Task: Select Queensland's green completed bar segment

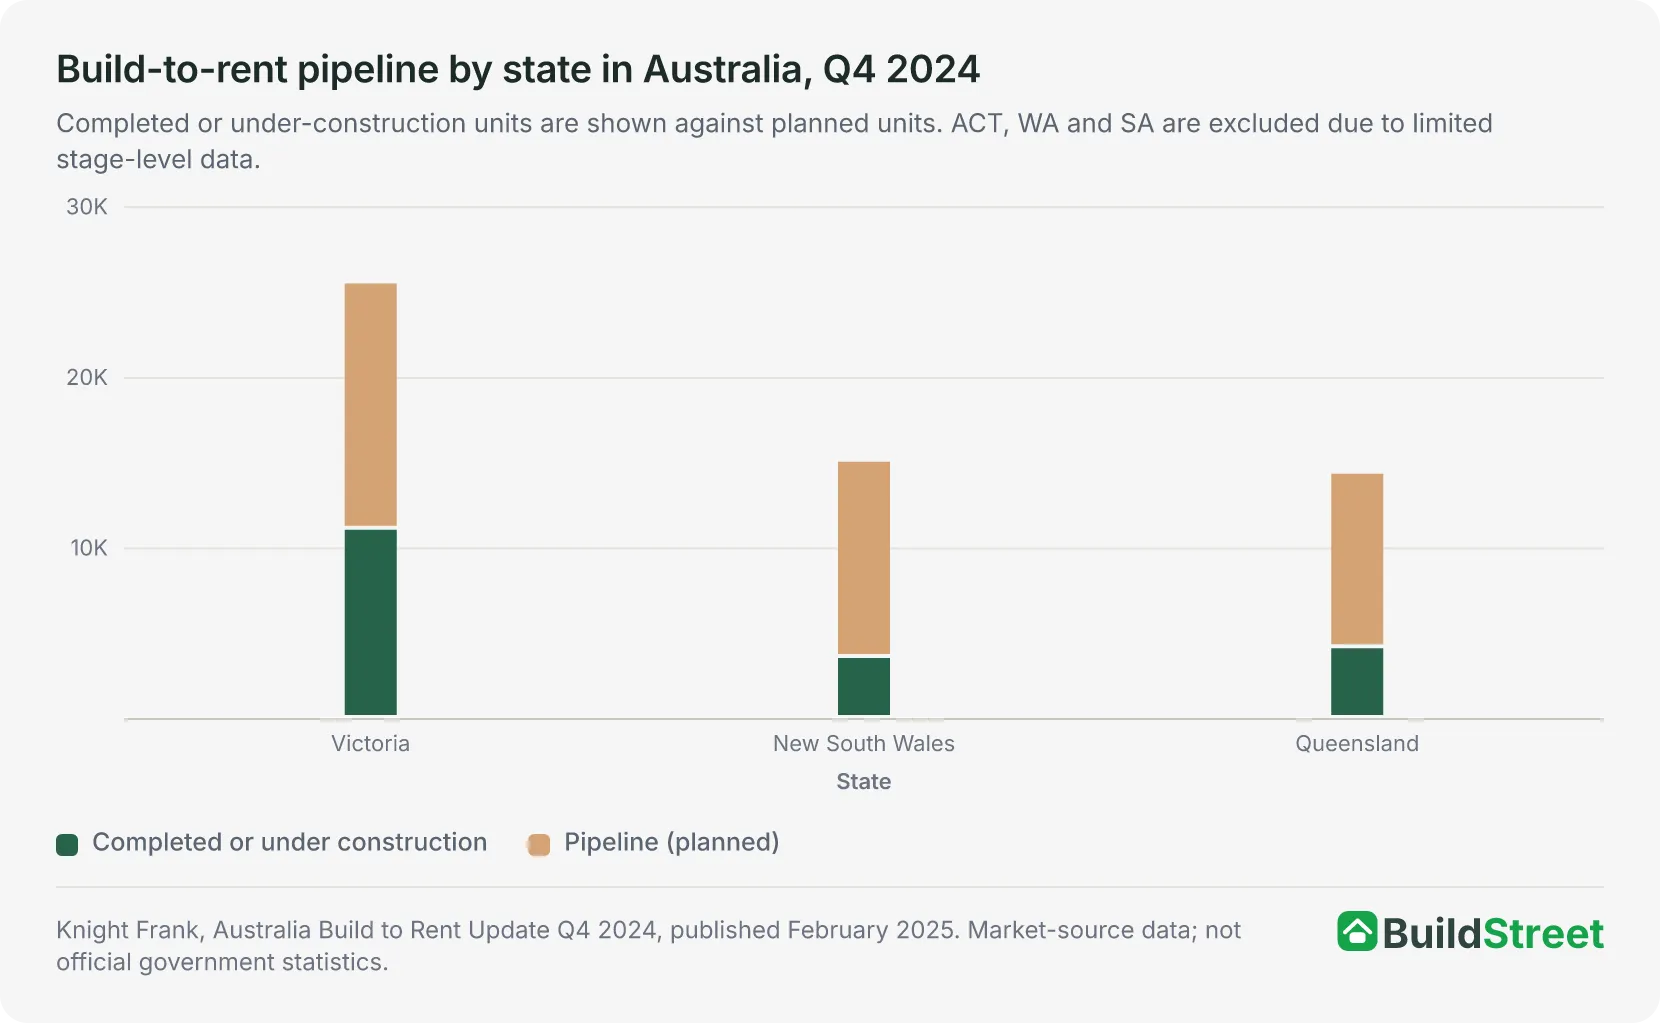Action: [x=1357, y=682]
